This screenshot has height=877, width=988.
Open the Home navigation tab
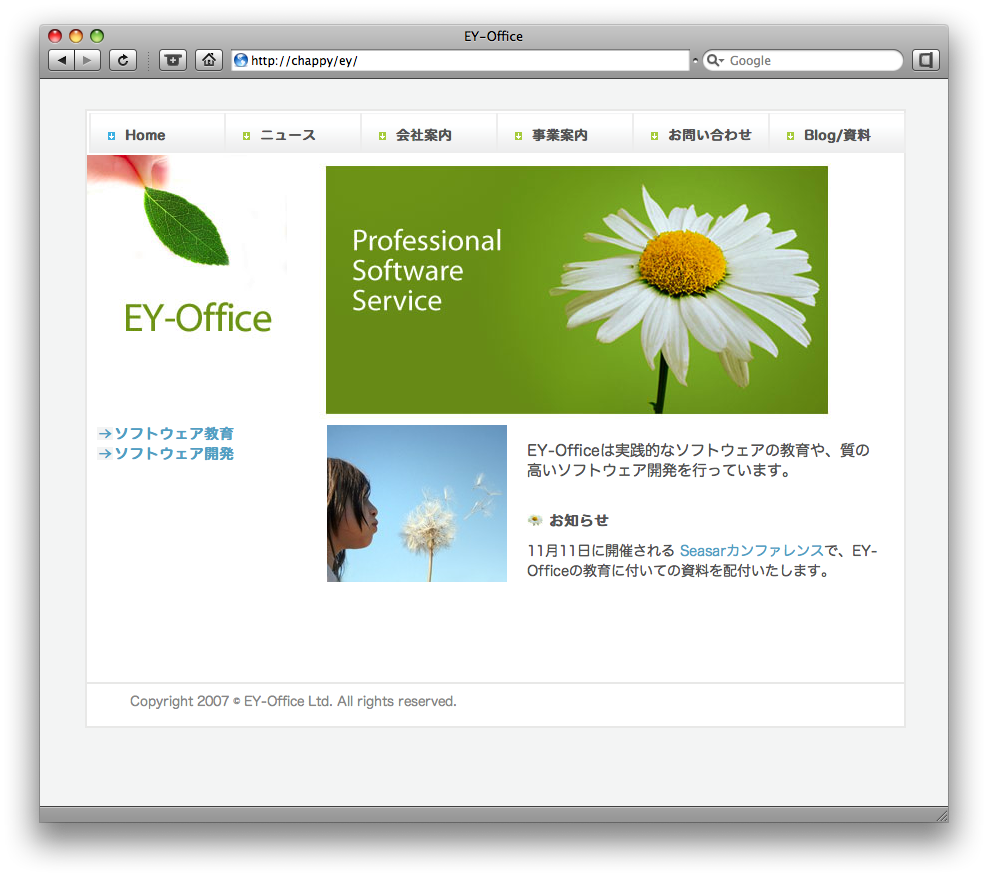click(158, 133)
